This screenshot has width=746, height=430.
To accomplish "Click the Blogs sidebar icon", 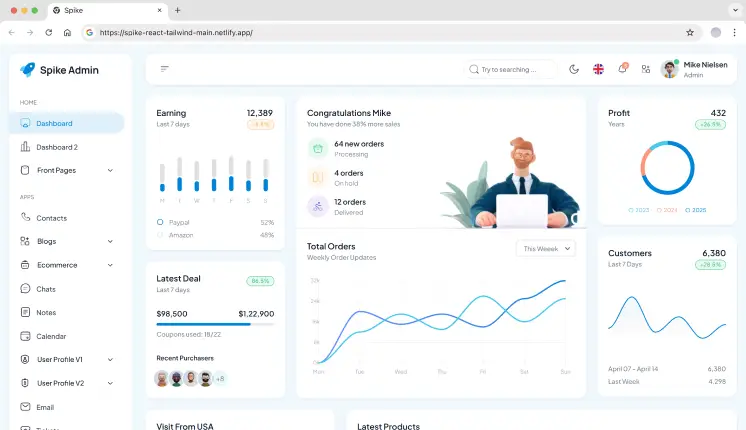I will click(25, 241).
